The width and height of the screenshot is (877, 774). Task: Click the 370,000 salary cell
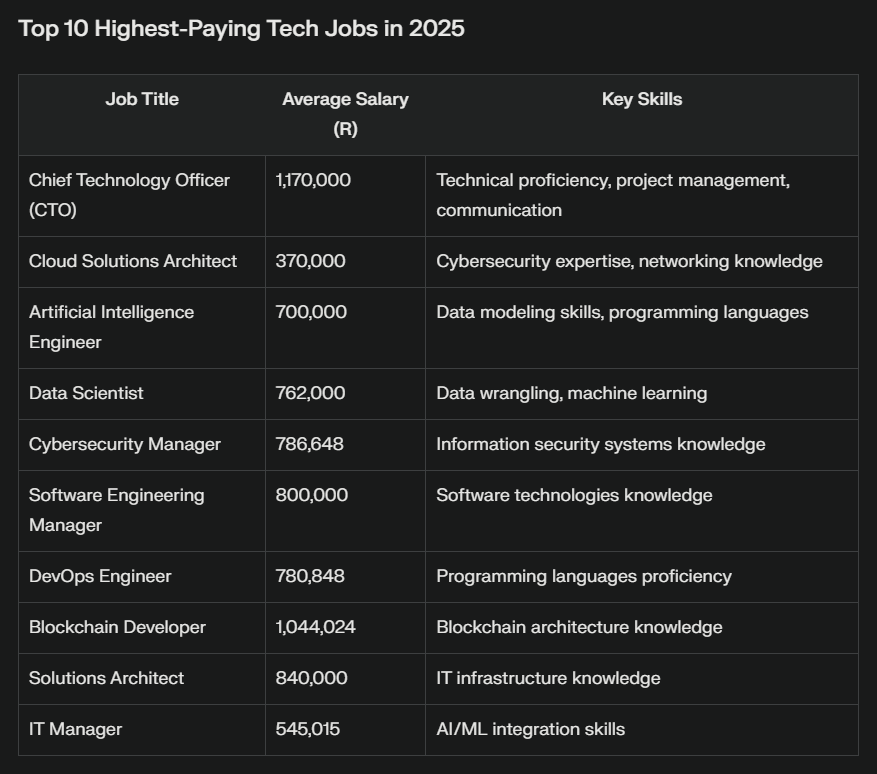(x=310, y=261)
